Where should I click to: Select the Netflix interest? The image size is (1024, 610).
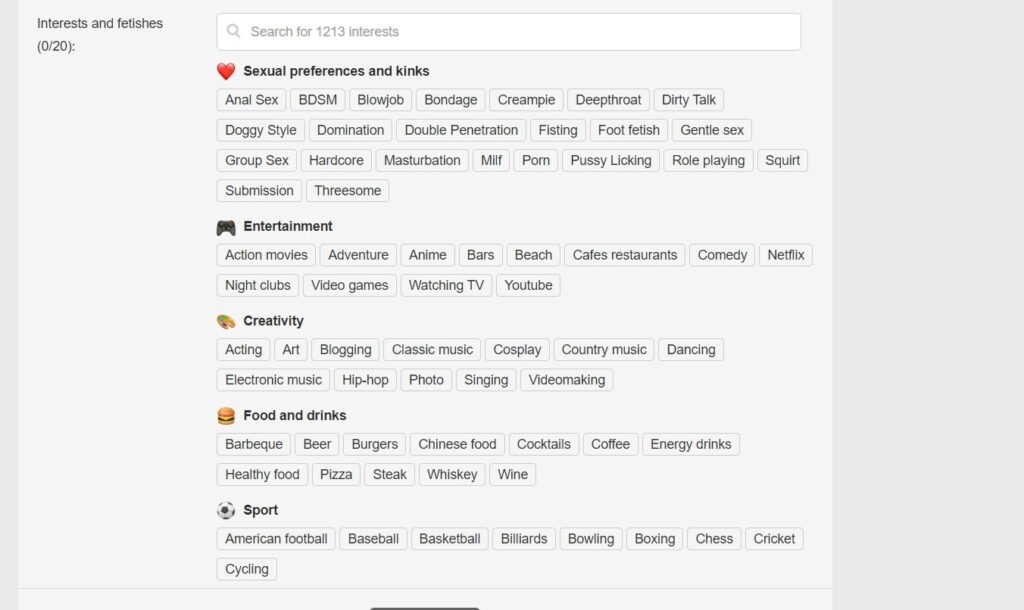click(785, 255)
